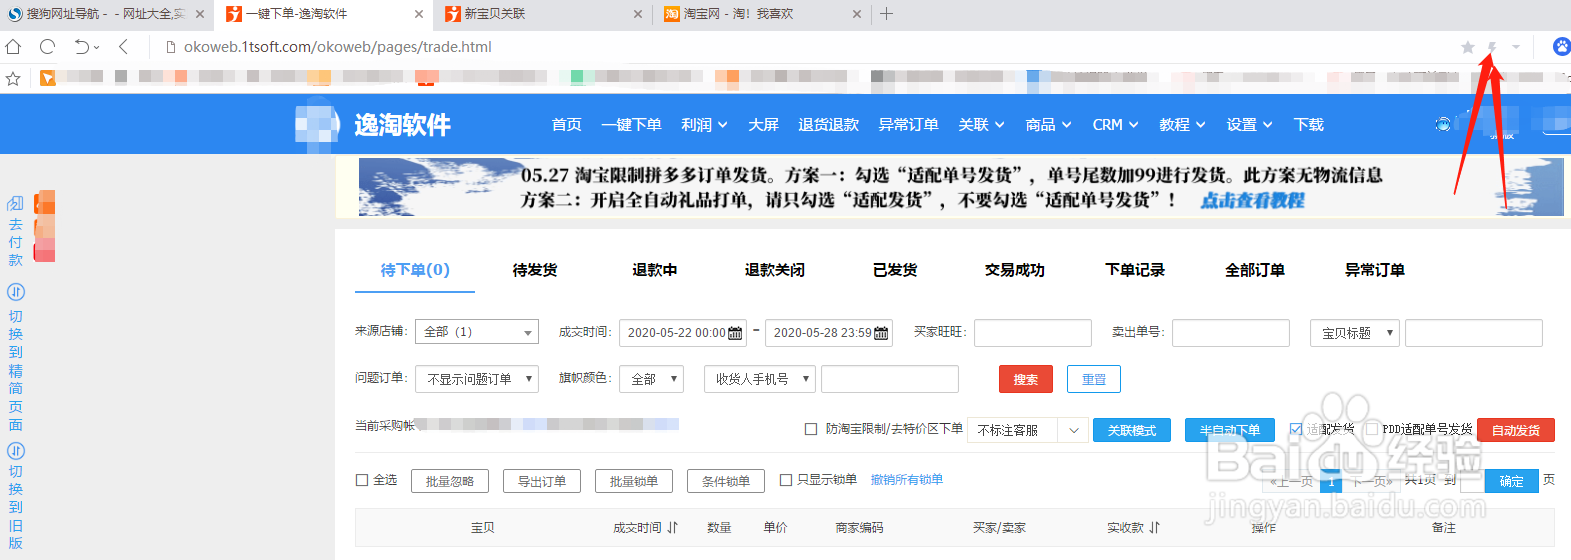Check the 全选 checkbox
This screenshot has width=1571, height=560.
coord(362,480)
